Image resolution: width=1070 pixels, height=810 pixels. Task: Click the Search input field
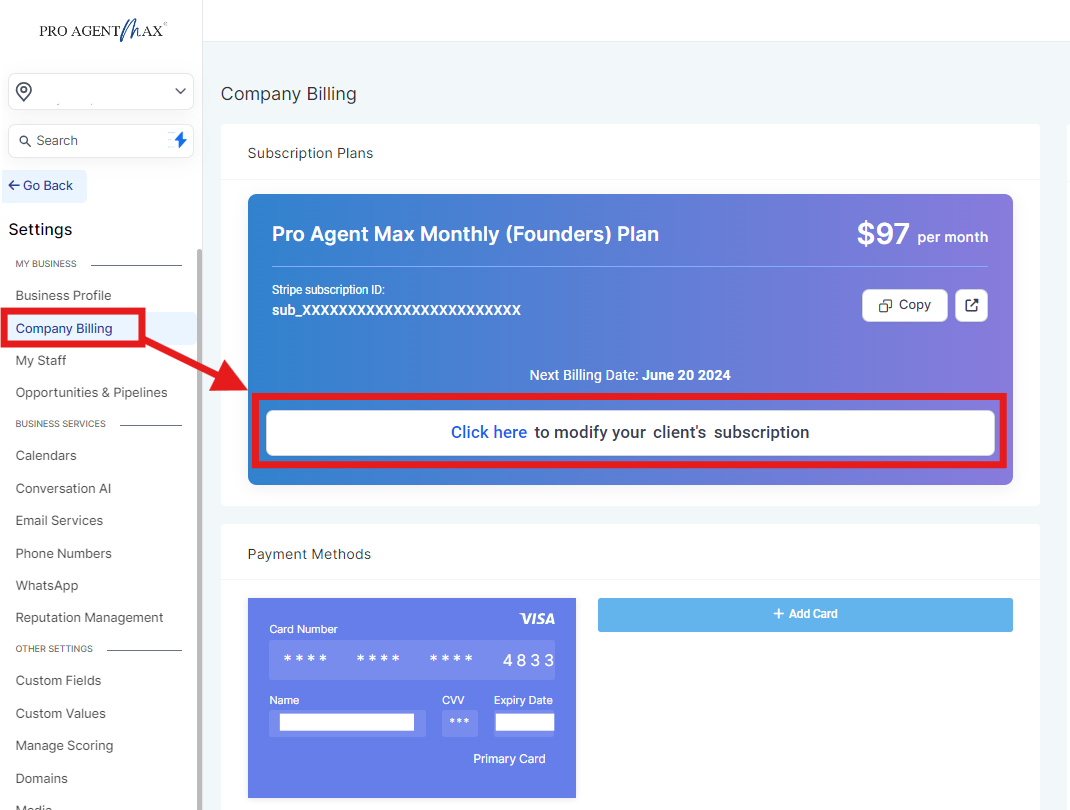click(95, 141)
